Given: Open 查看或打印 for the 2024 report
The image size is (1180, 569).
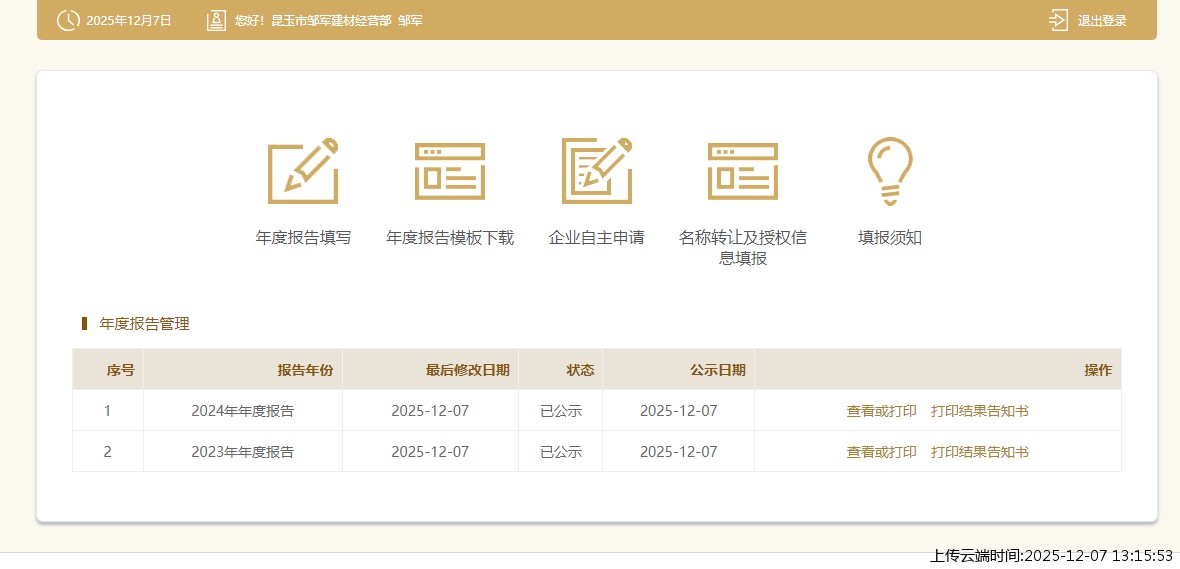Looking at the screenshot, I should click(881, 411).
